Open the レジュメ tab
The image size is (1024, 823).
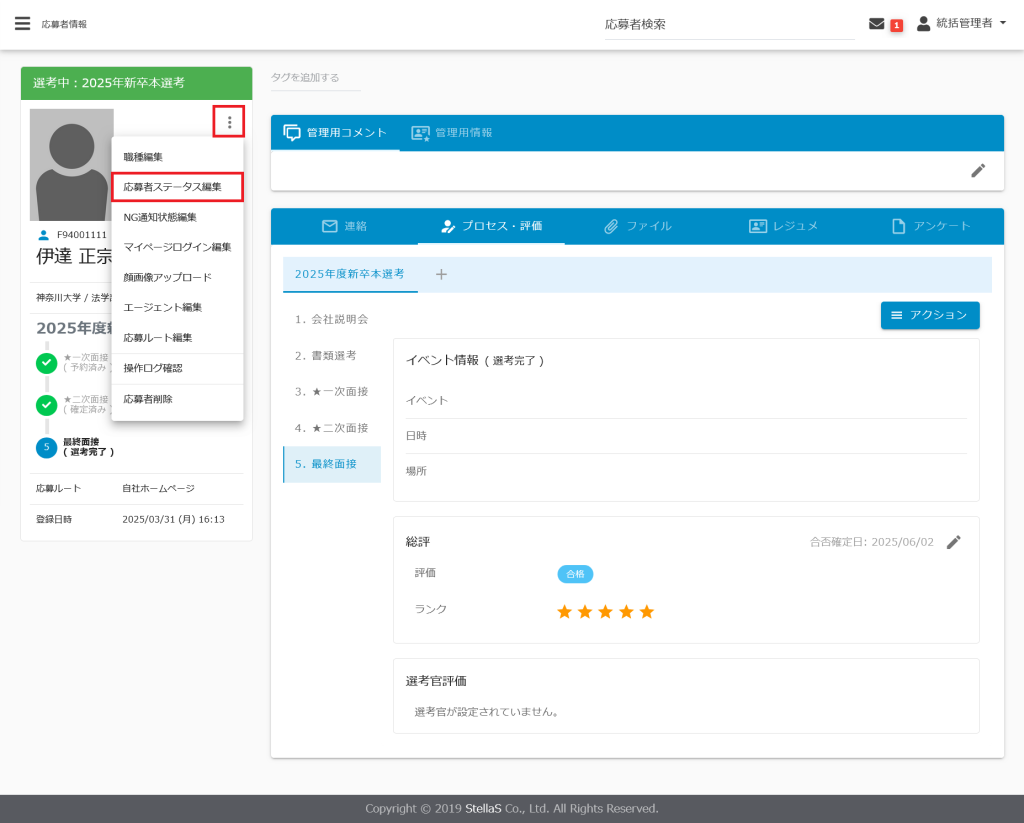784,226
